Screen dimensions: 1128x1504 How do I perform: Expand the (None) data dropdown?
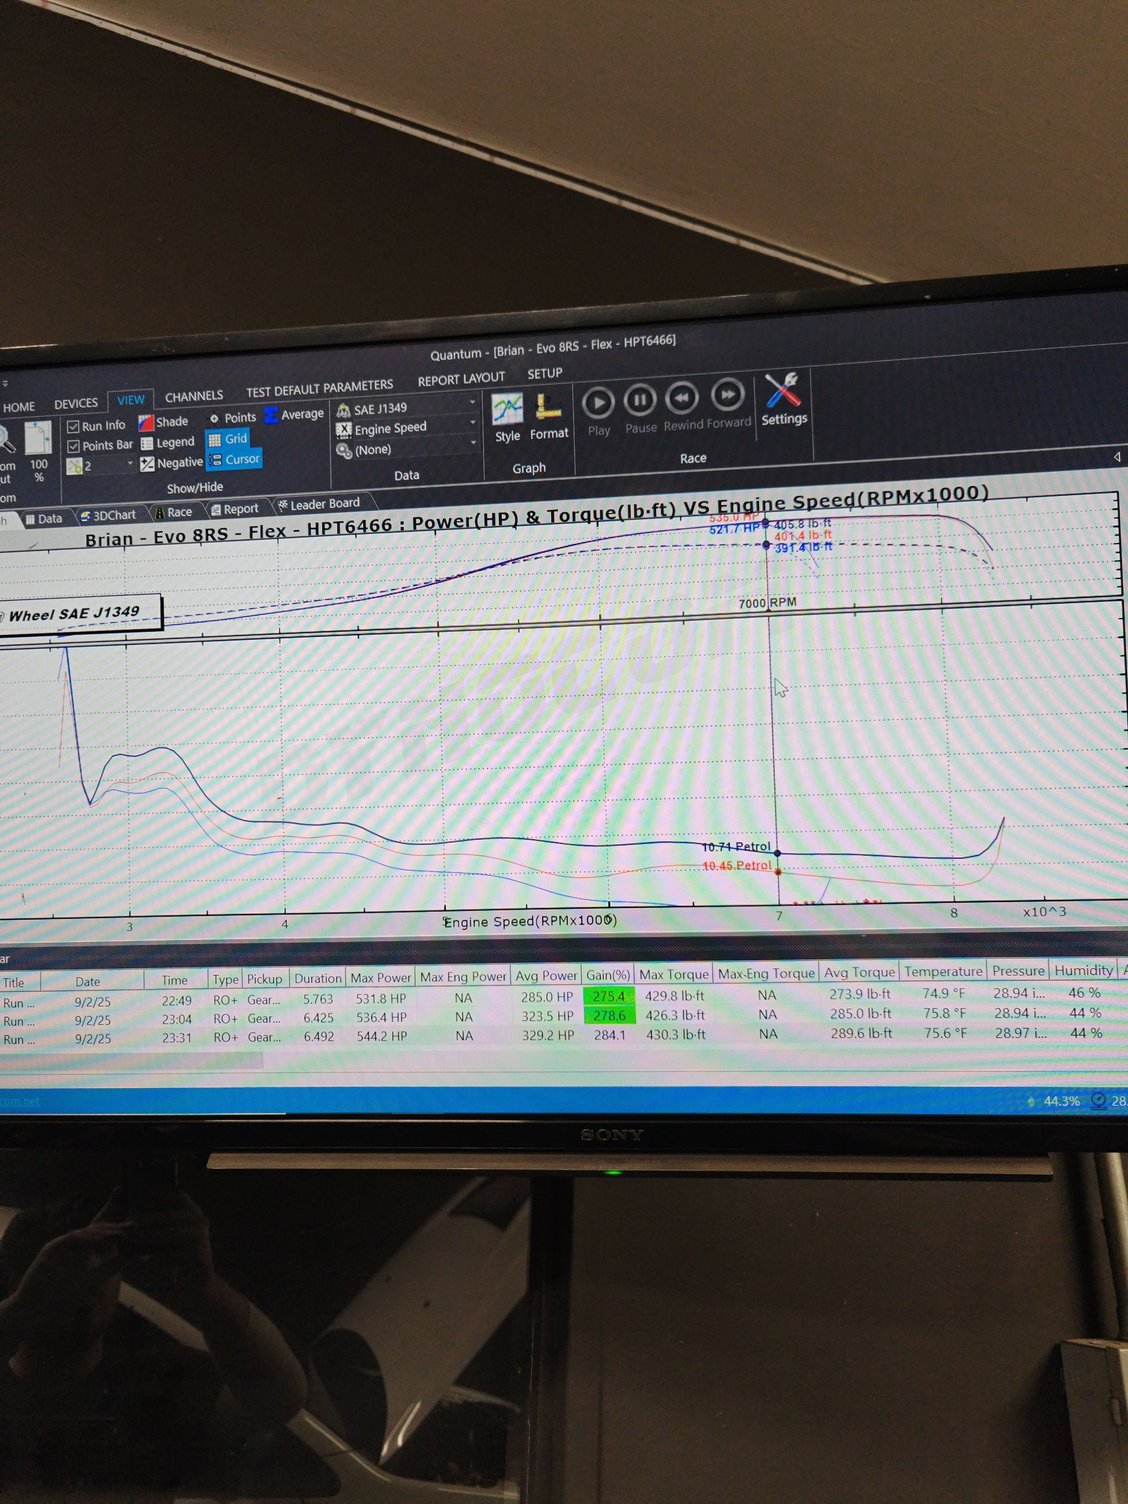click(472, 442)
